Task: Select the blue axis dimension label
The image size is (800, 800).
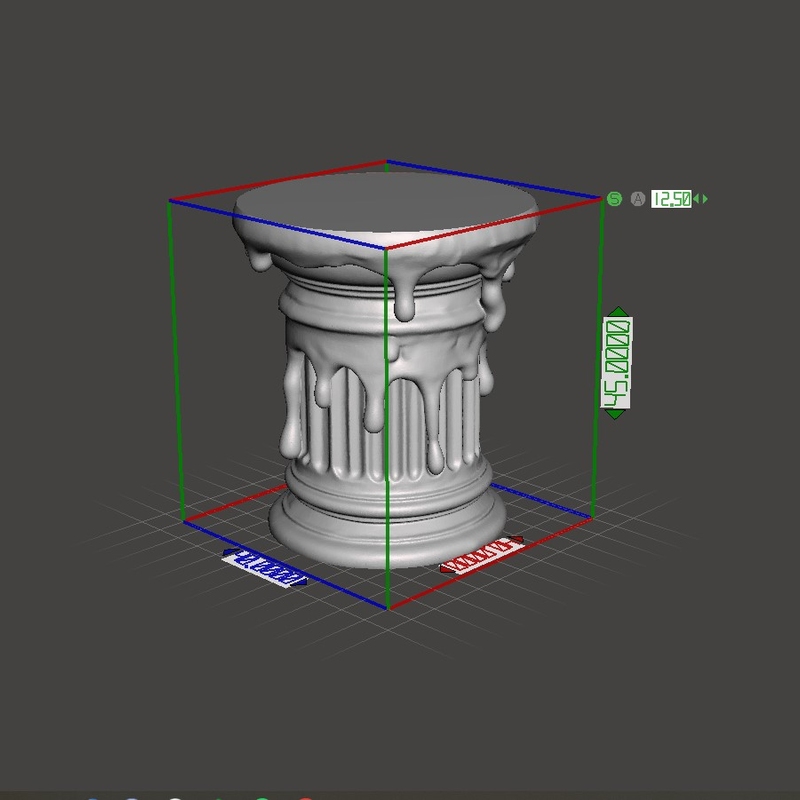Action: pos(265,568)
